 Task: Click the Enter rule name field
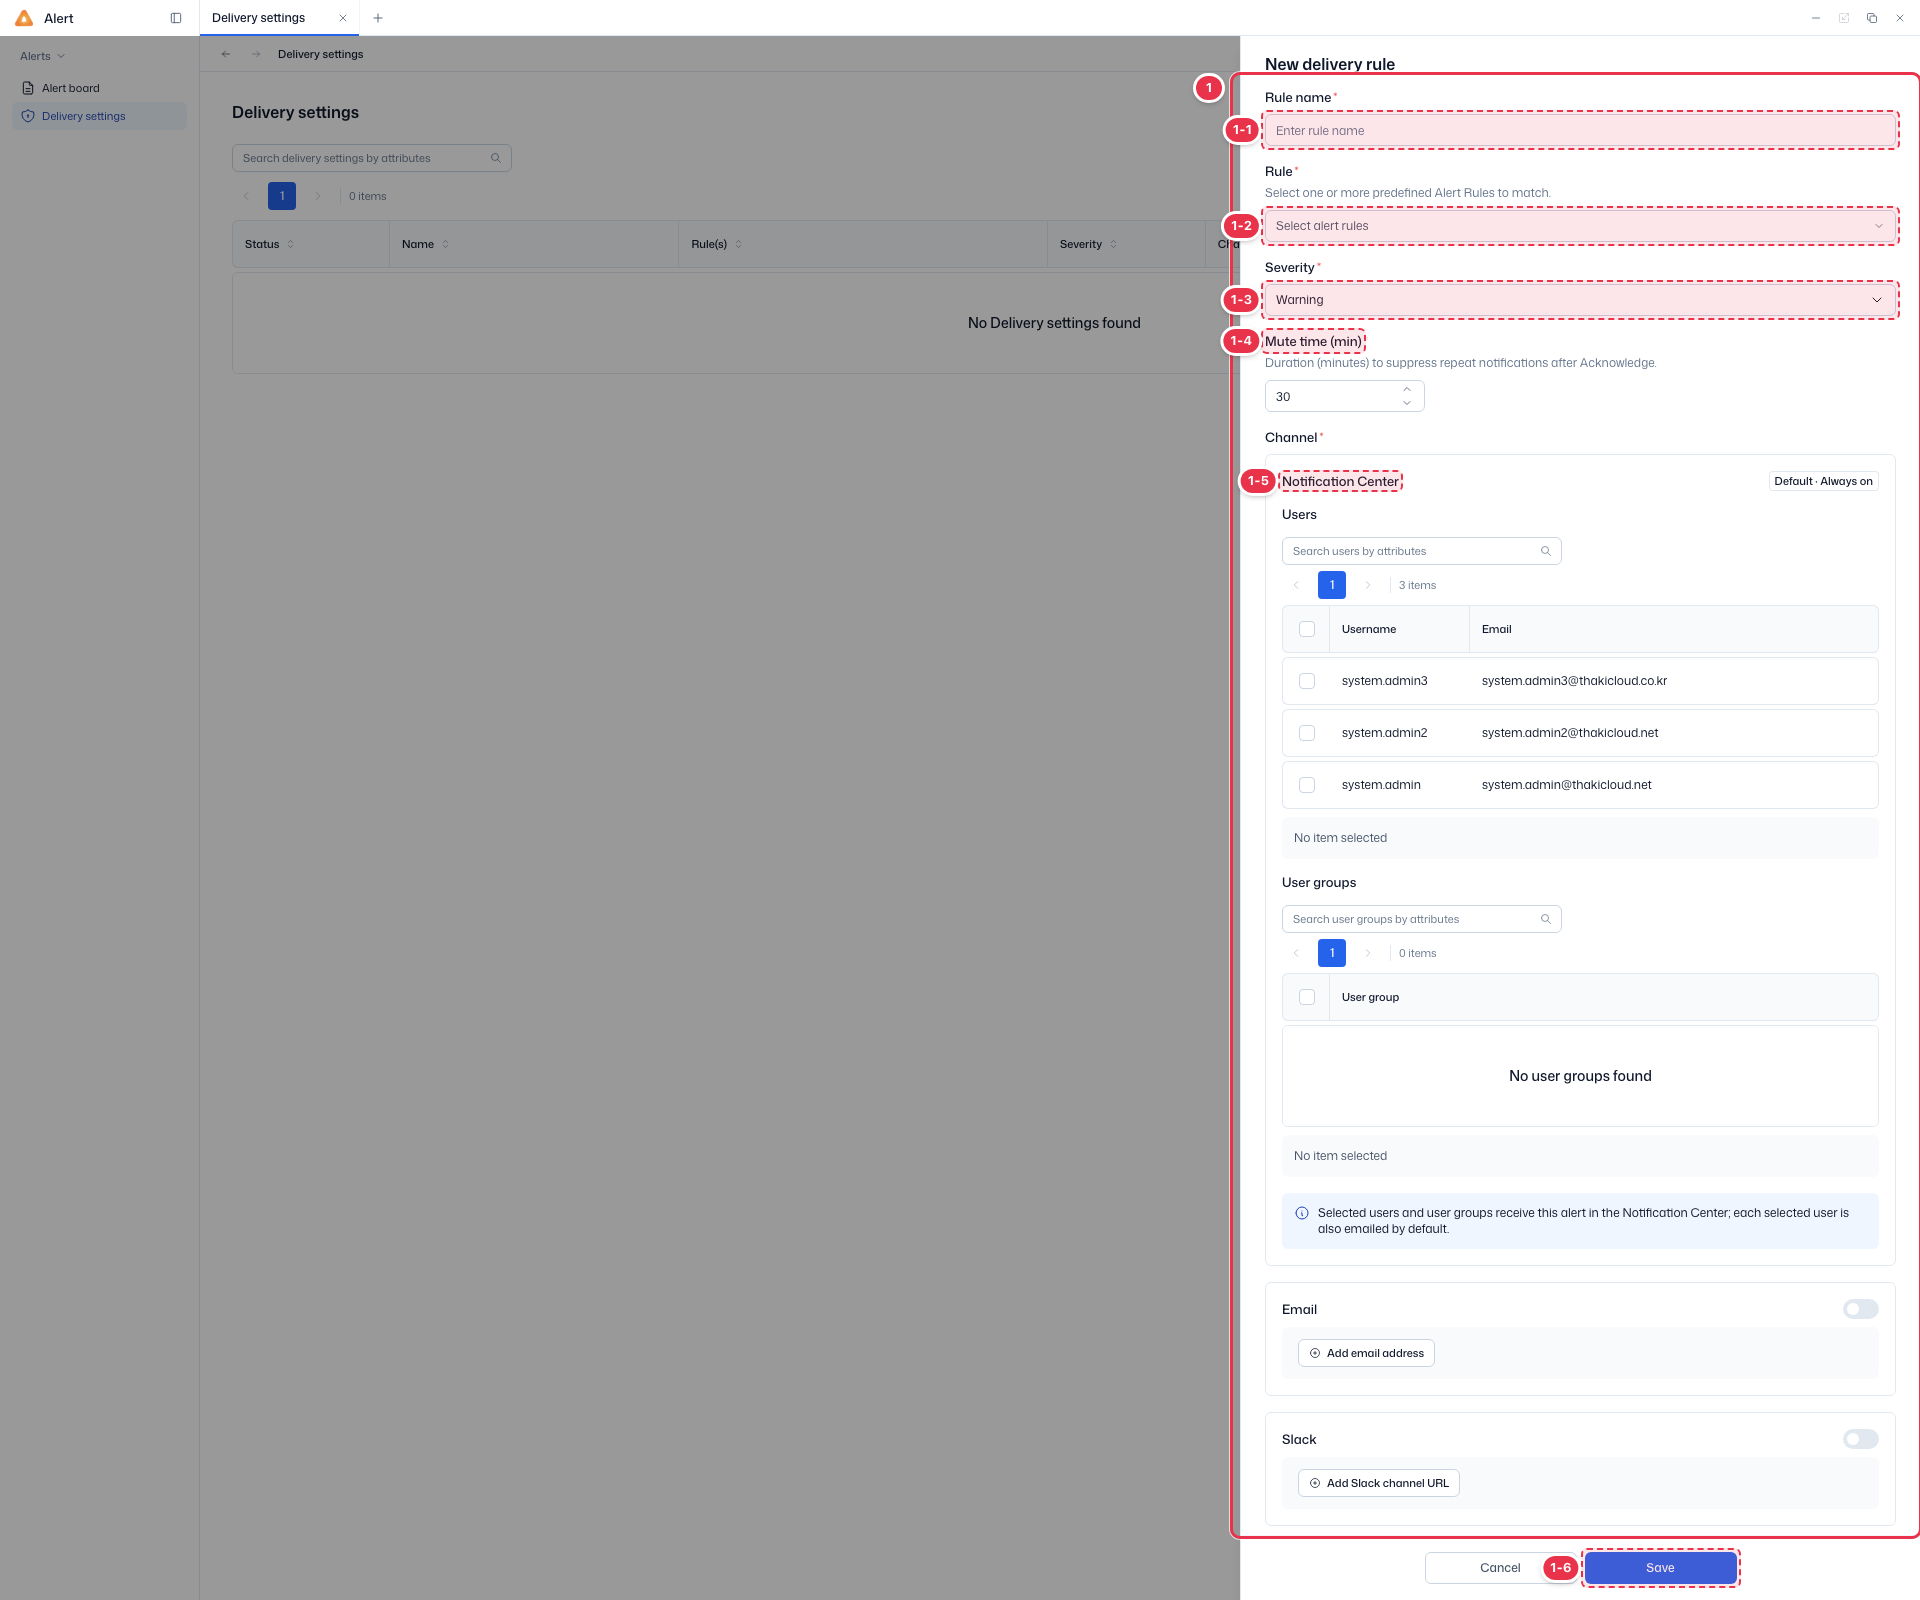(x=1580, y=131)
